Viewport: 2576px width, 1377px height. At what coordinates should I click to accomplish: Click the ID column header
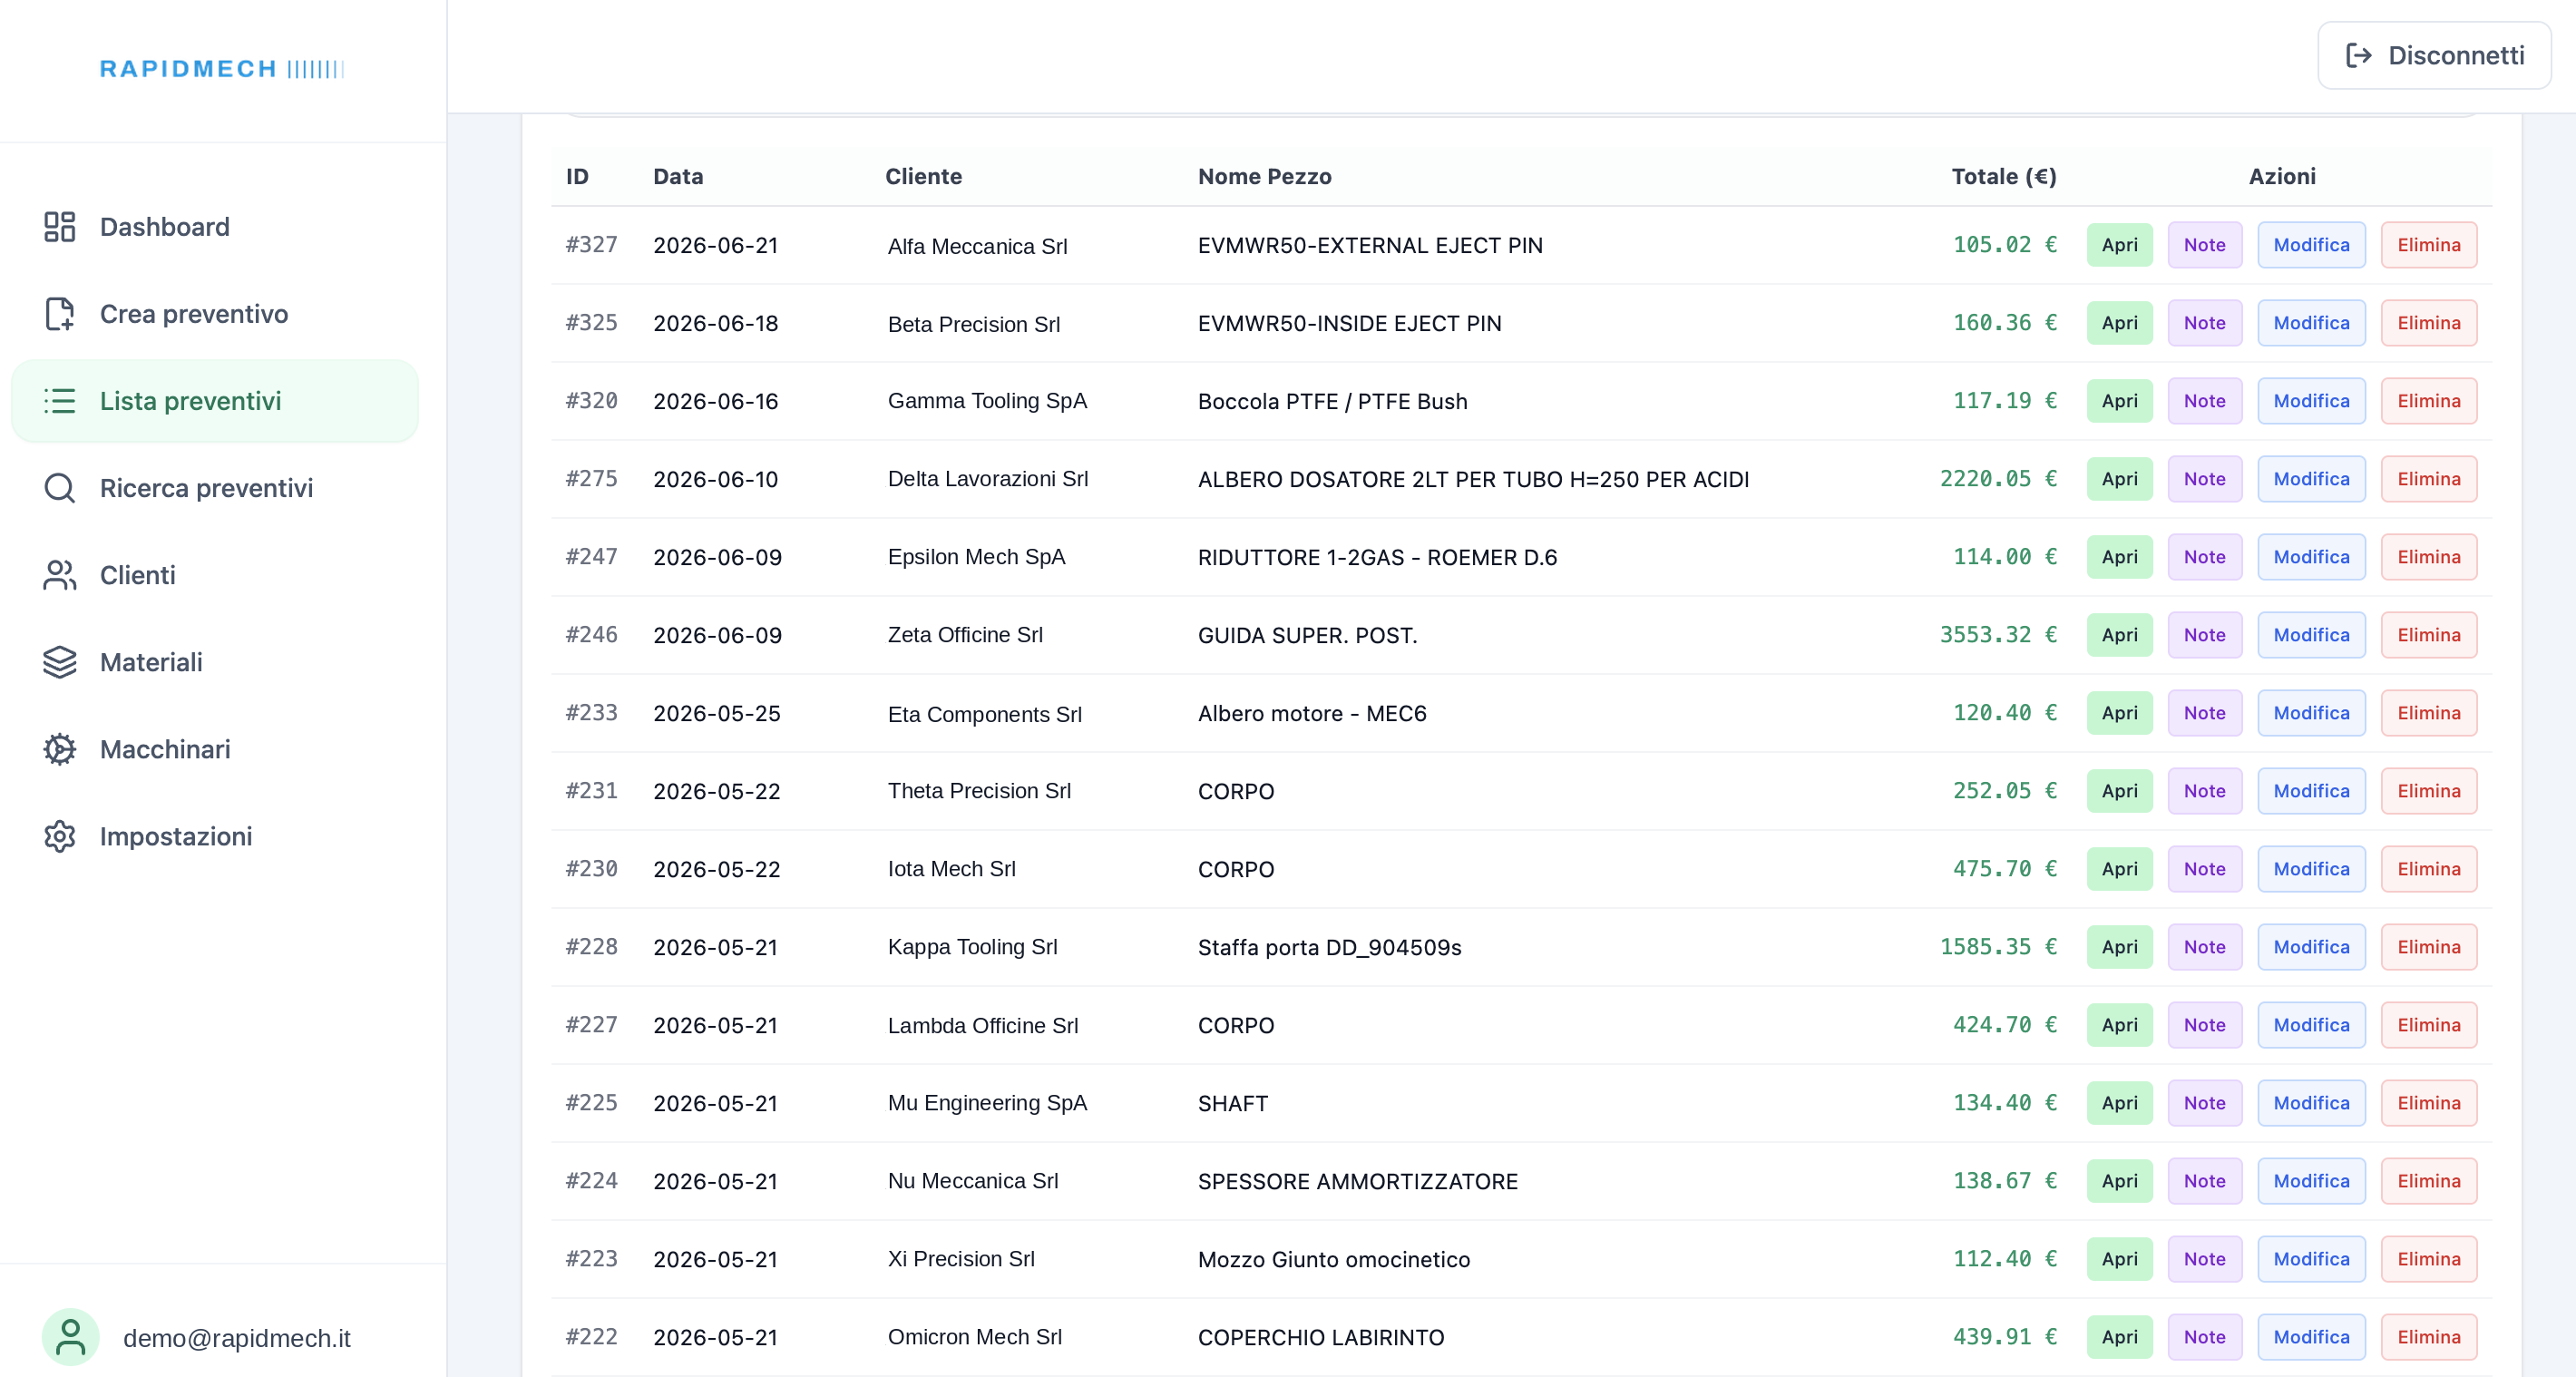pyautogui.click(x=577, y=177)
